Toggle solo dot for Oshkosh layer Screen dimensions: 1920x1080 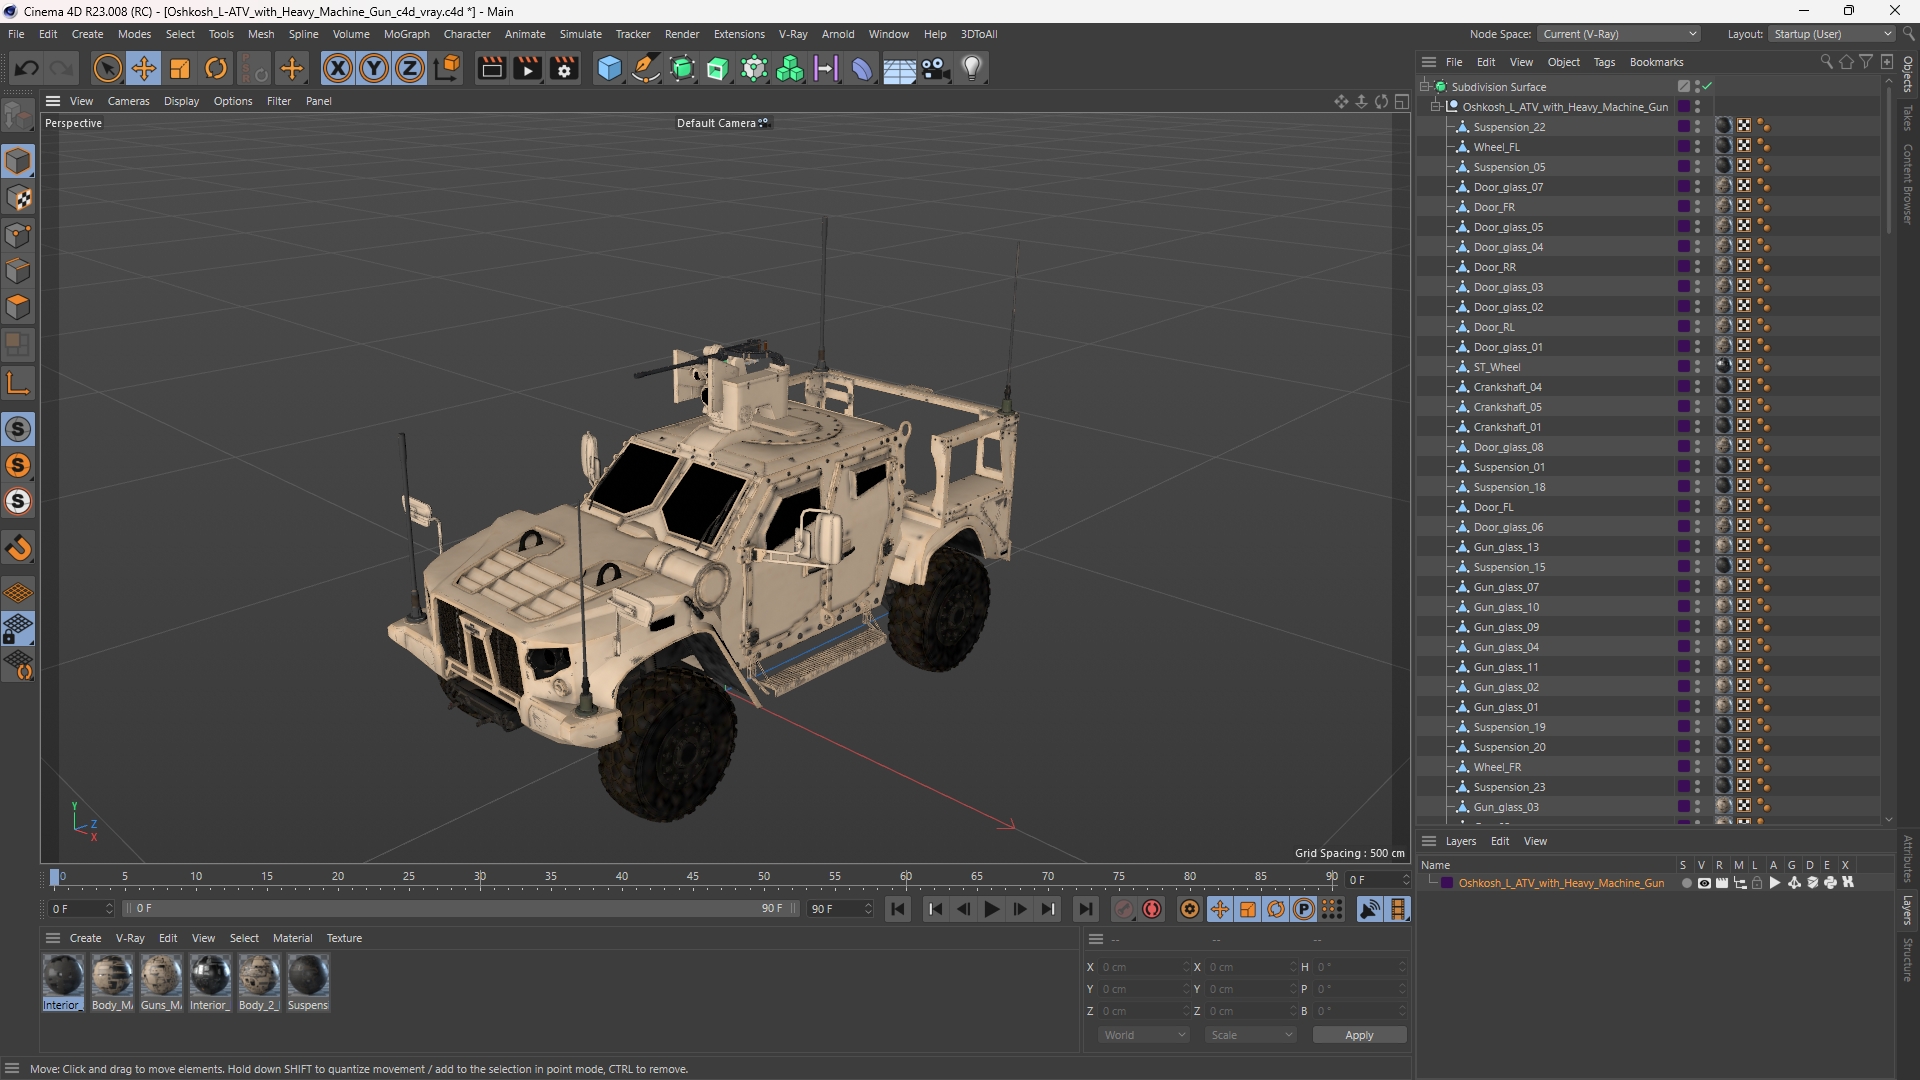point(1686,883)
